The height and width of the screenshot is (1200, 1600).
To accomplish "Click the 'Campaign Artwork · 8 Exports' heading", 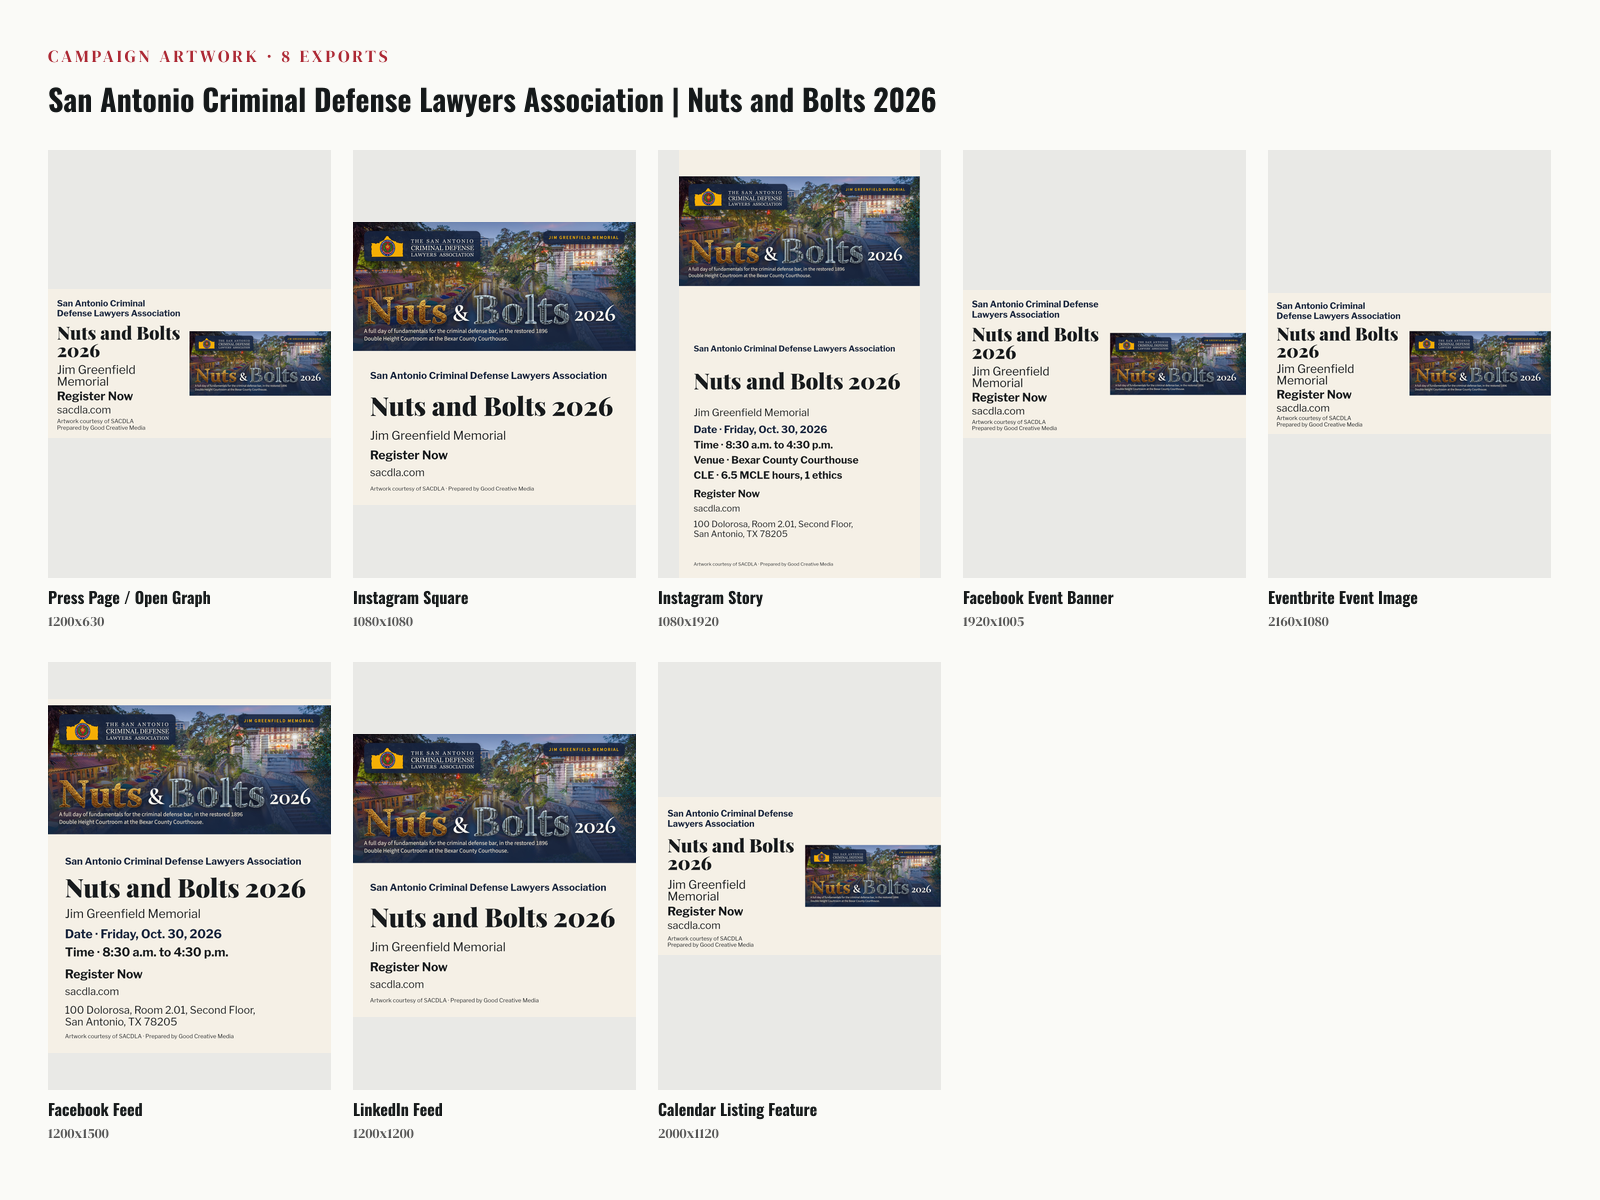I will click(x=218, y=57).
